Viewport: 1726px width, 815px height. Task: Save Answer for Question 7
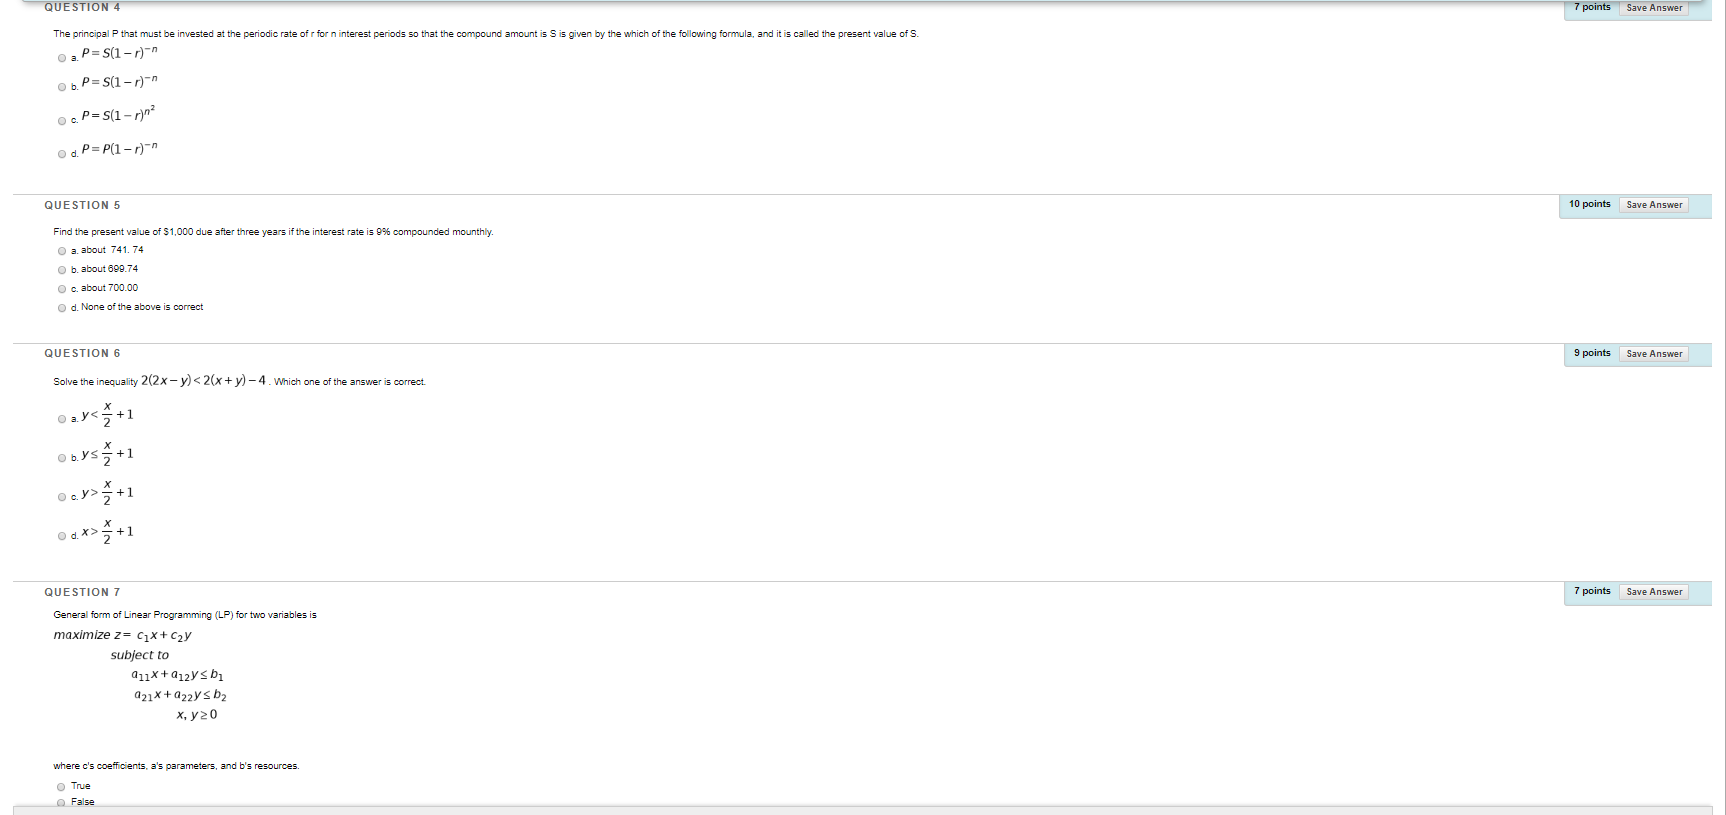(x=1654, y=592)
